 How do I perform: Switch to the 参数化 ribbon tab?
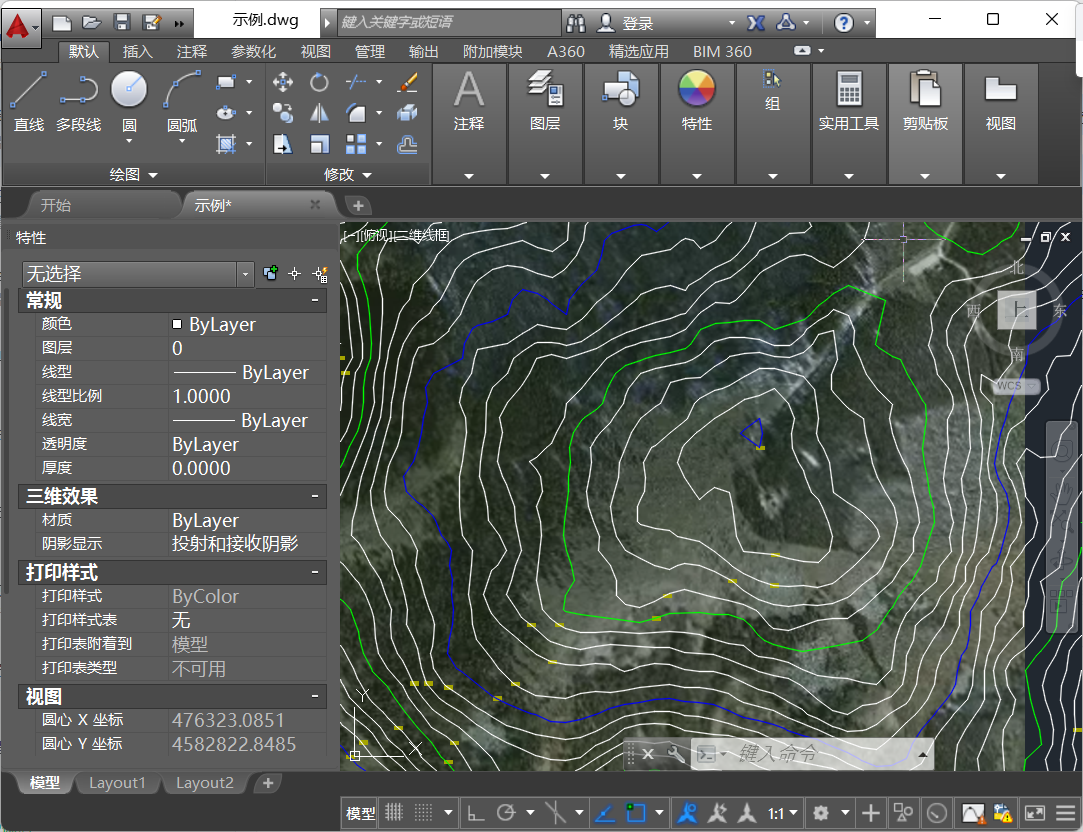[x=253, y=52]
